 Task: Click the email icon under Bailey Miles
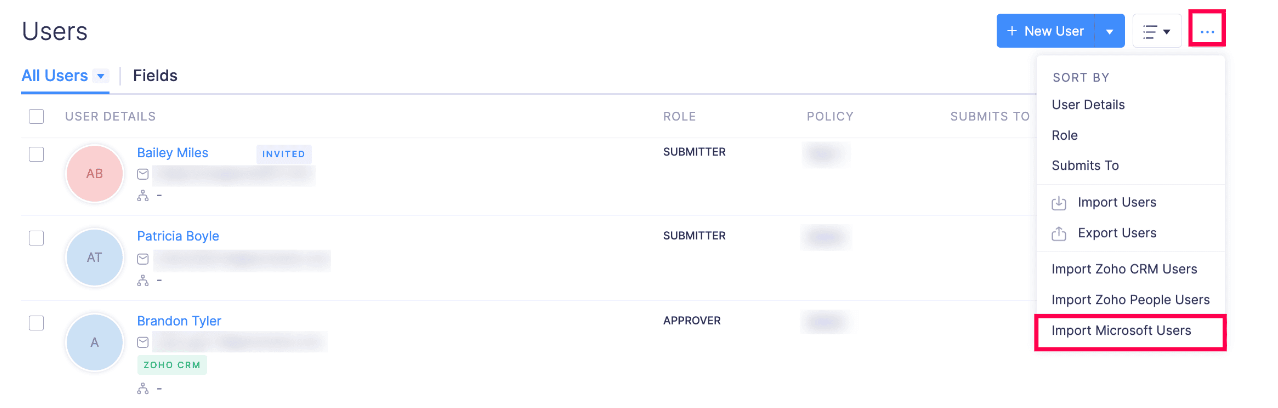143,174
